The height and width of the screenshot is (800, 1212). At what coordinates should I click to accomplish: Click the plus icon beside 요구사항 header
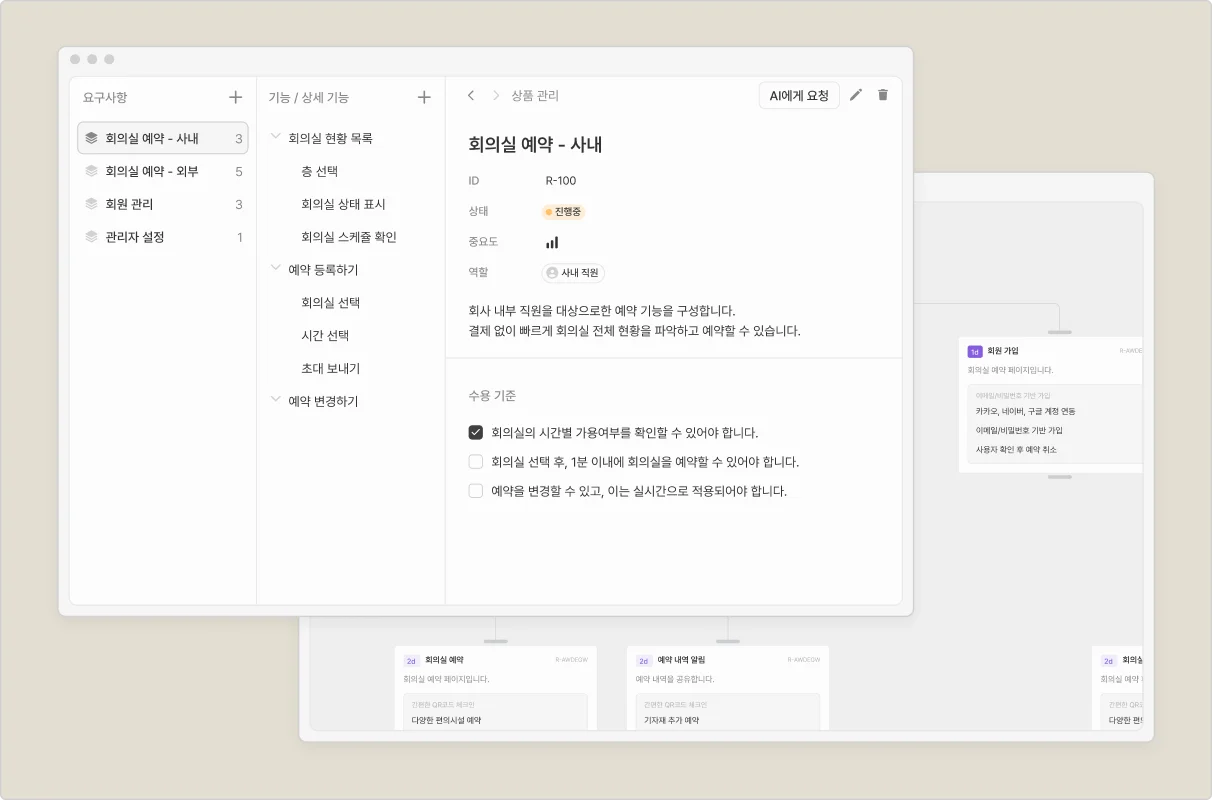click(235, 97)
